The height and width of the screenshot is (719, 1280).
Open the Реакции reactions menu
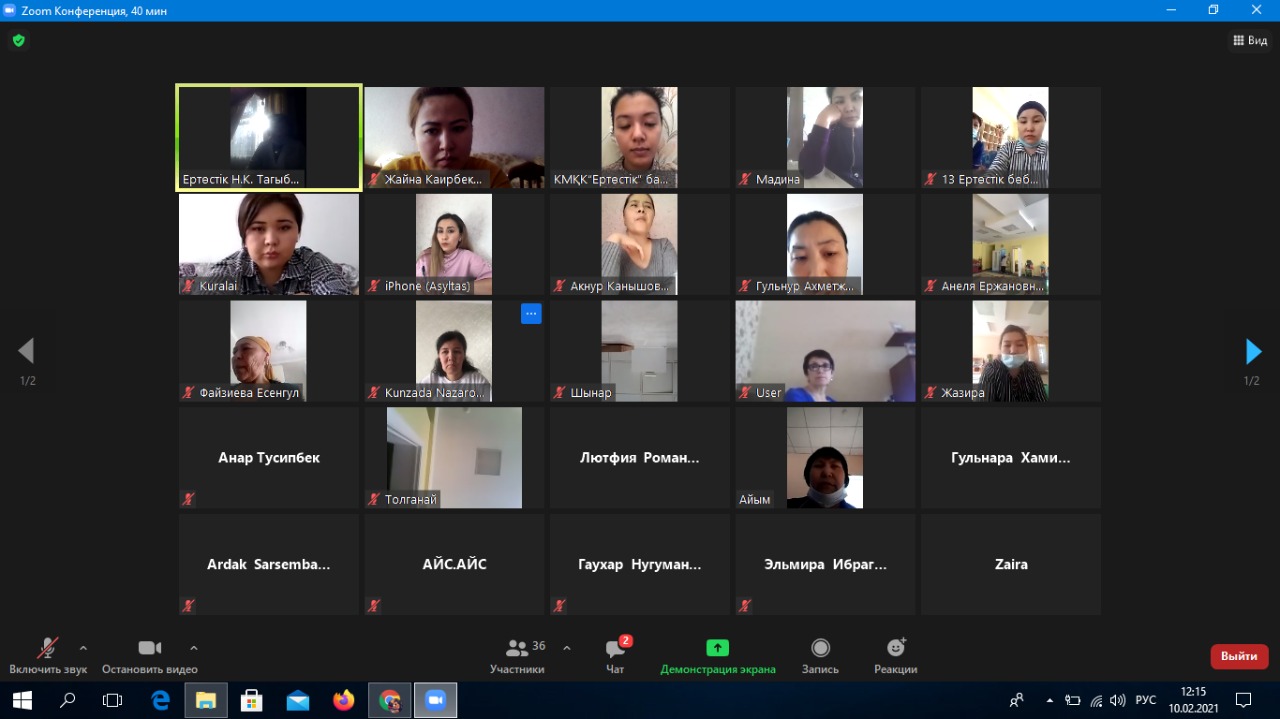tap(895, 649)
